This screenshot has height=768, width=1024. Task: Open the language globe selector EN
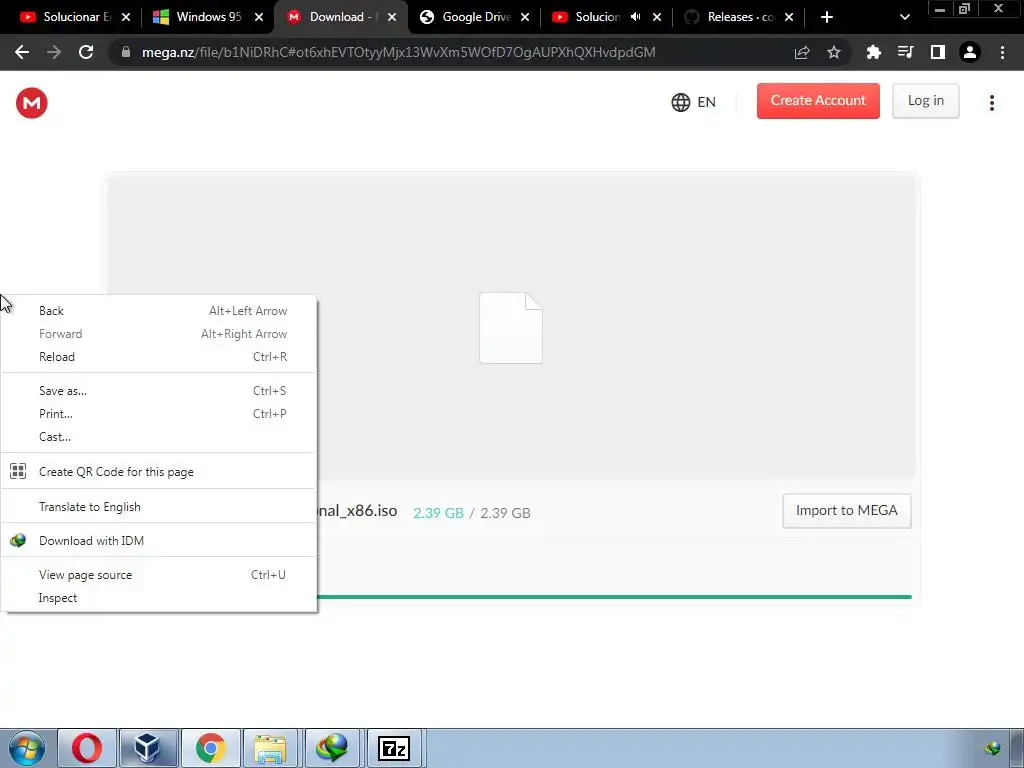point(694,102)
